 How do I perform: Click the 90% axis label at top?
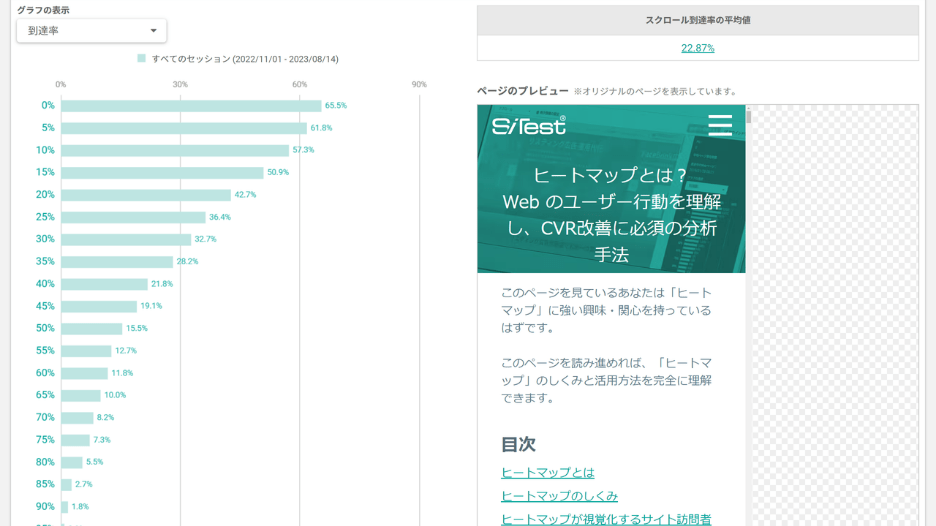[x=419, y=84]
